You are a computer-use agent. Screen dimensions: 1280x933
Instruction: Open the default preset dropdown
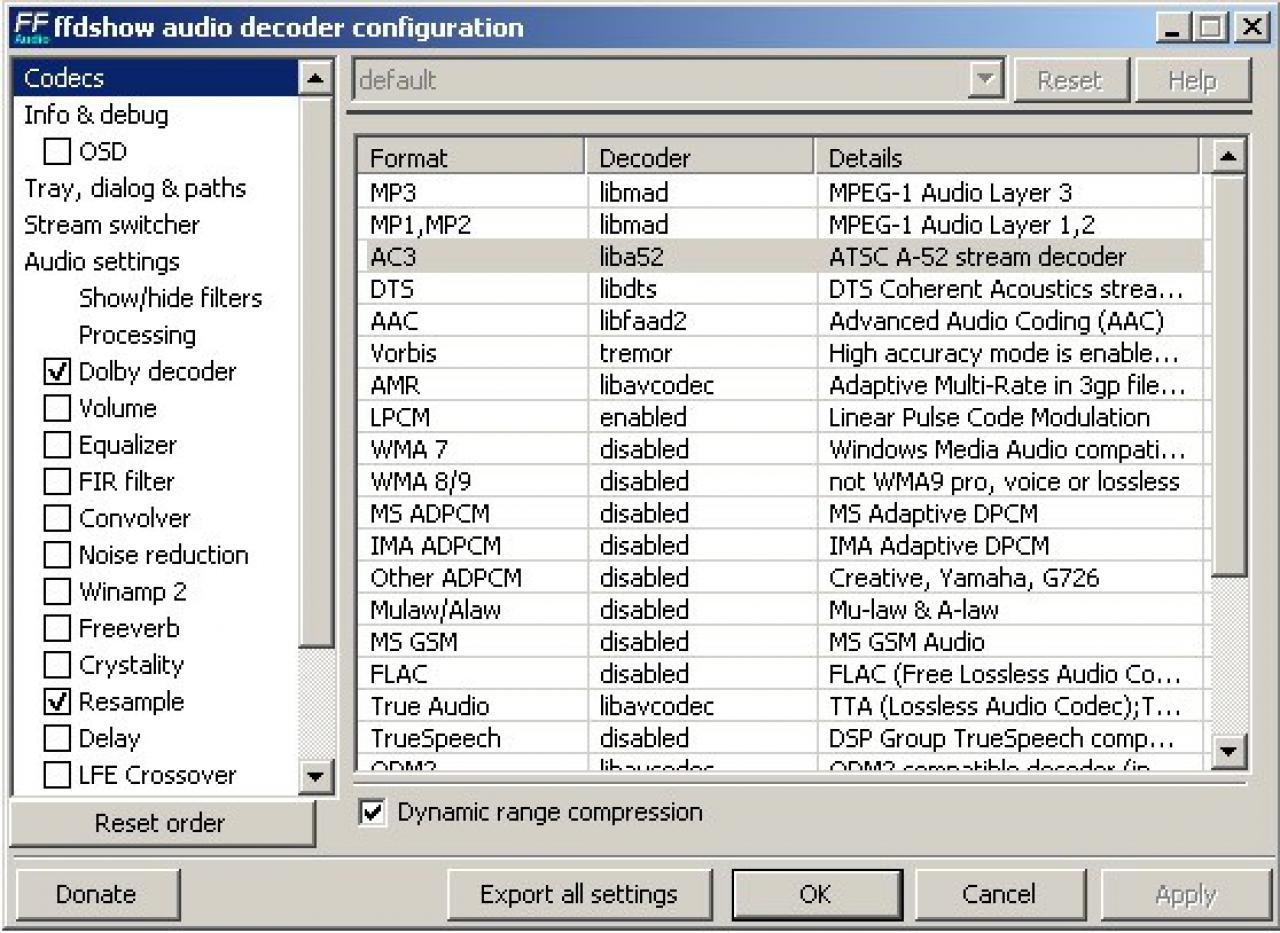point(987,80)
